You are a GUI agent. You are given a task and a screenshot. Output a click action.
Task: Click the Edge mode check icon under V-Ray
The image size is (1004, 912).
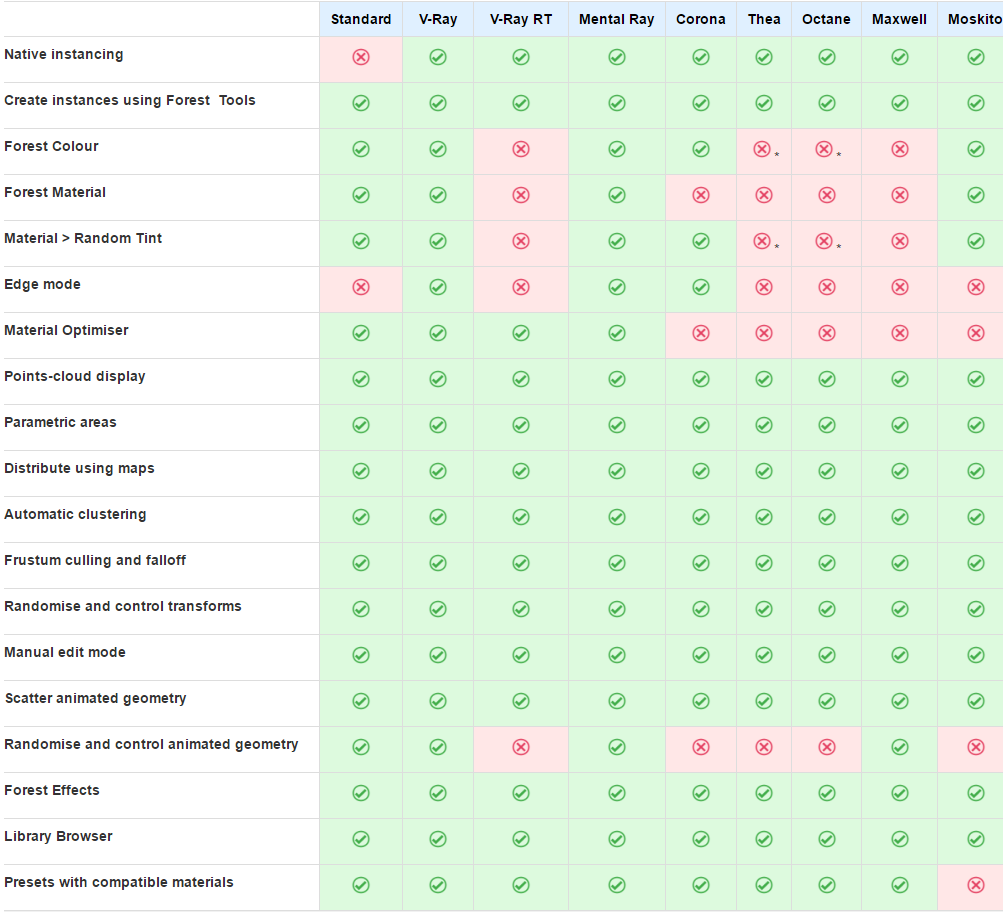point(438,288)
